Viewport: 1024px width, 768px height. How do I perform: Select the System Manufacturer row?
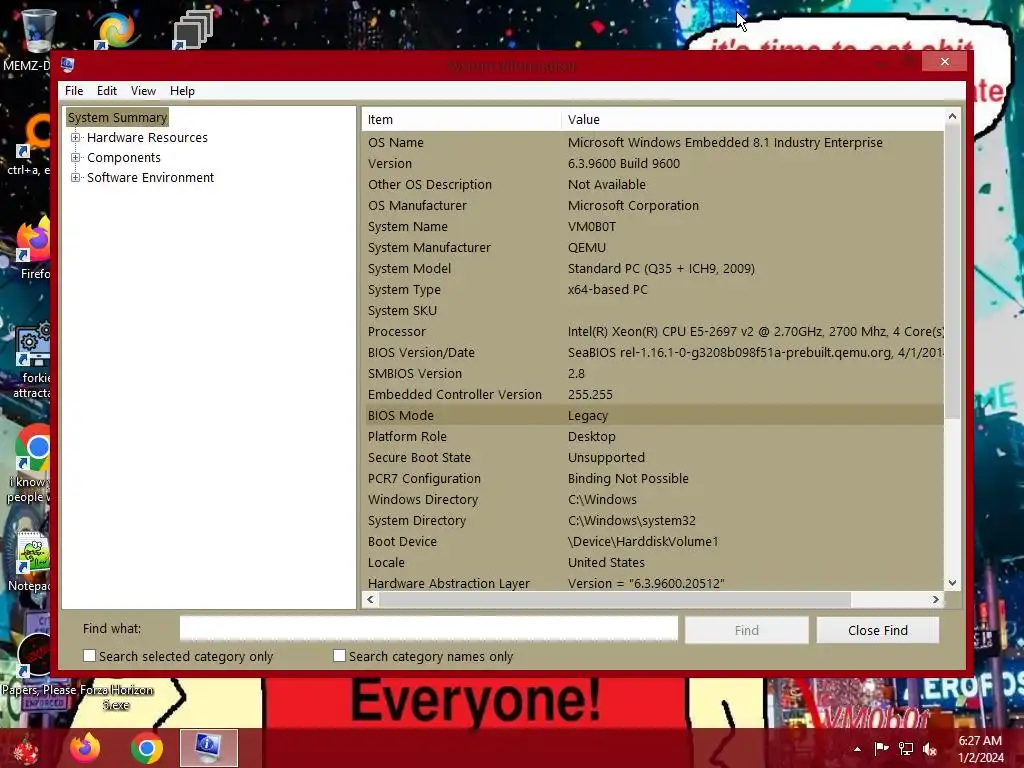pos(653,248)
